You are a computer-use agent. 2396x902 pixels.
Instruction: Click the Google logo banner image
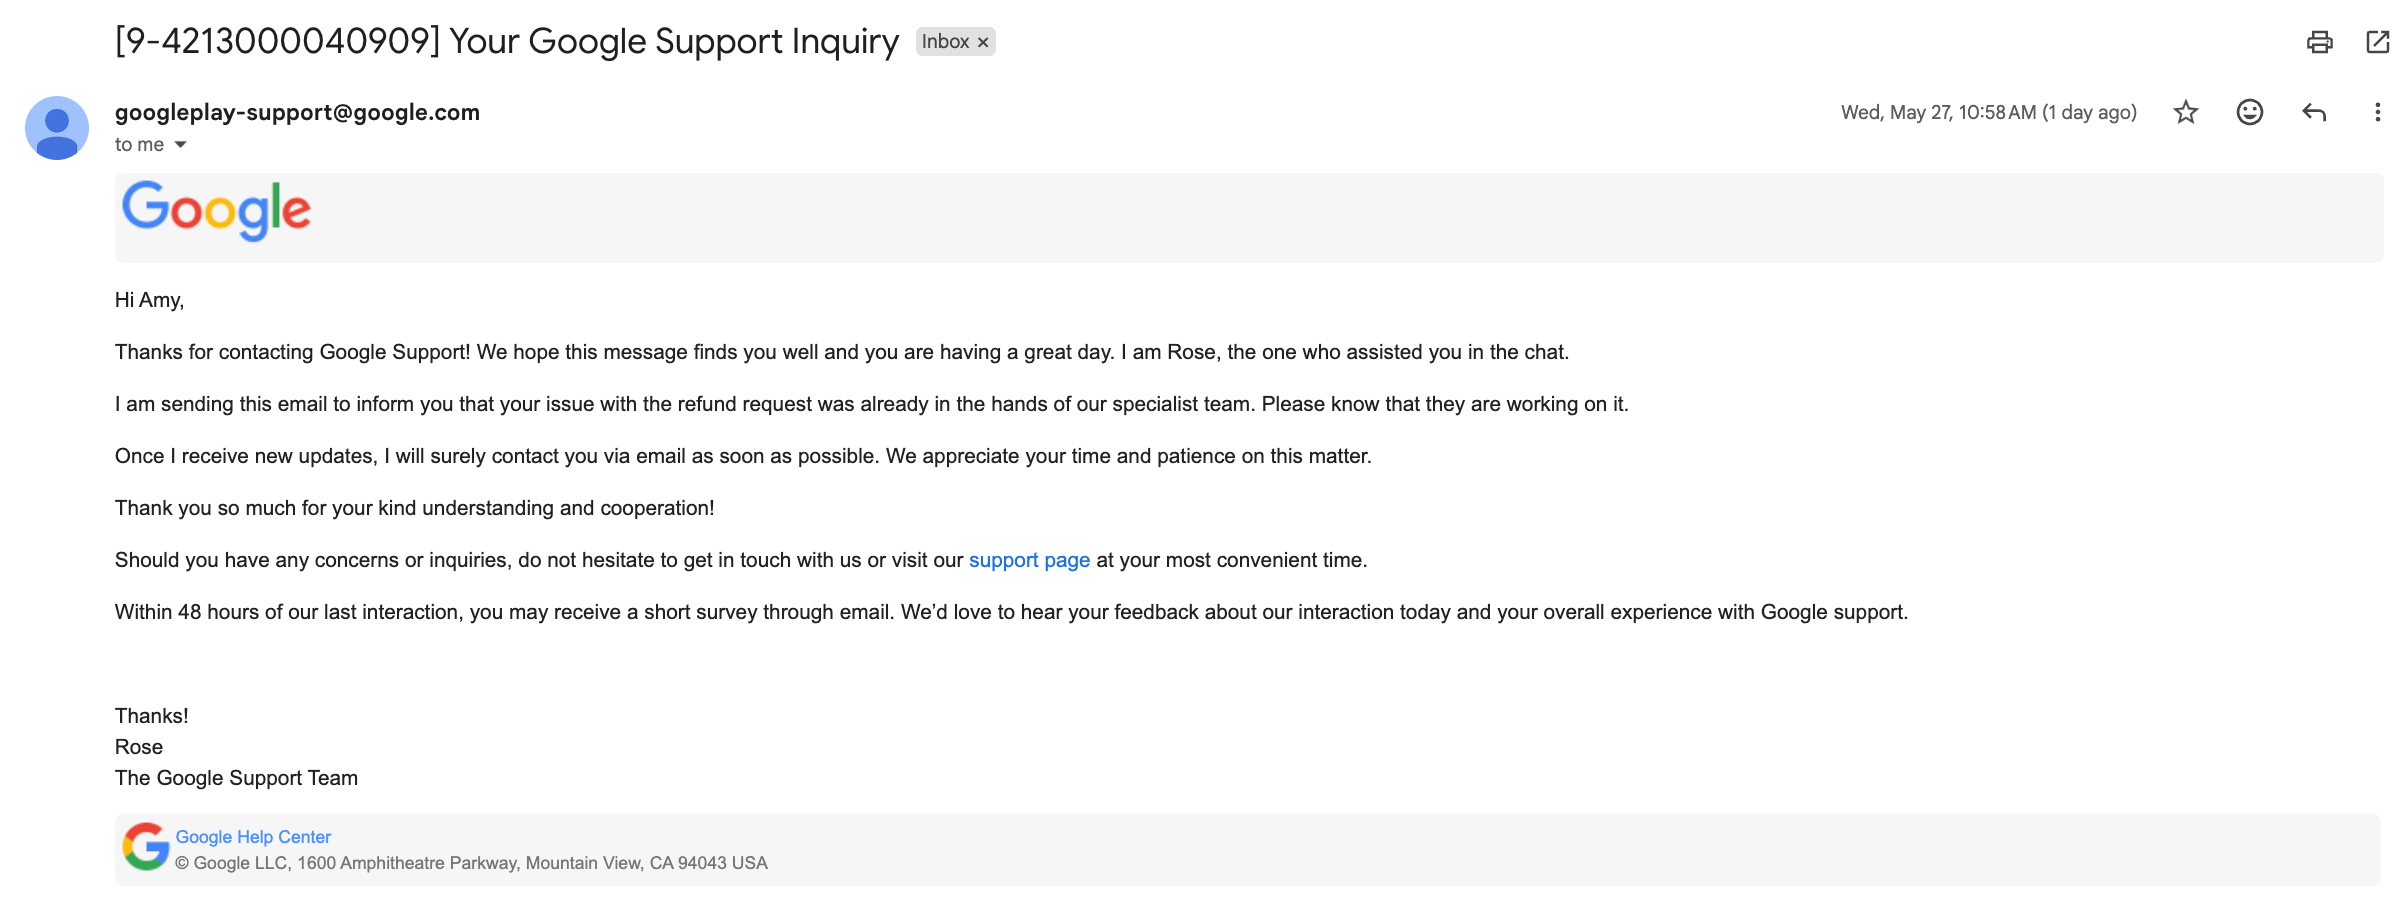point(216,211)
